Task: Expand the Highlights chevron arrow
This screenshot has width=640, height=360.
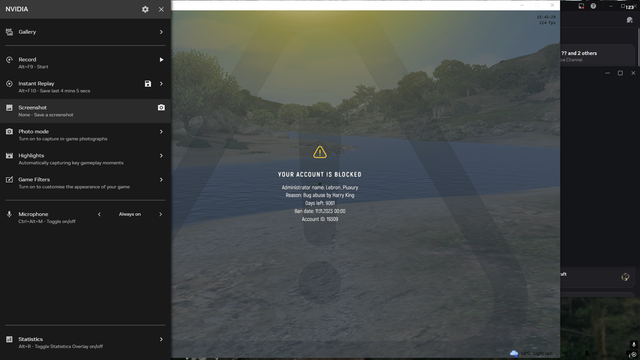Action: (161, 156)
